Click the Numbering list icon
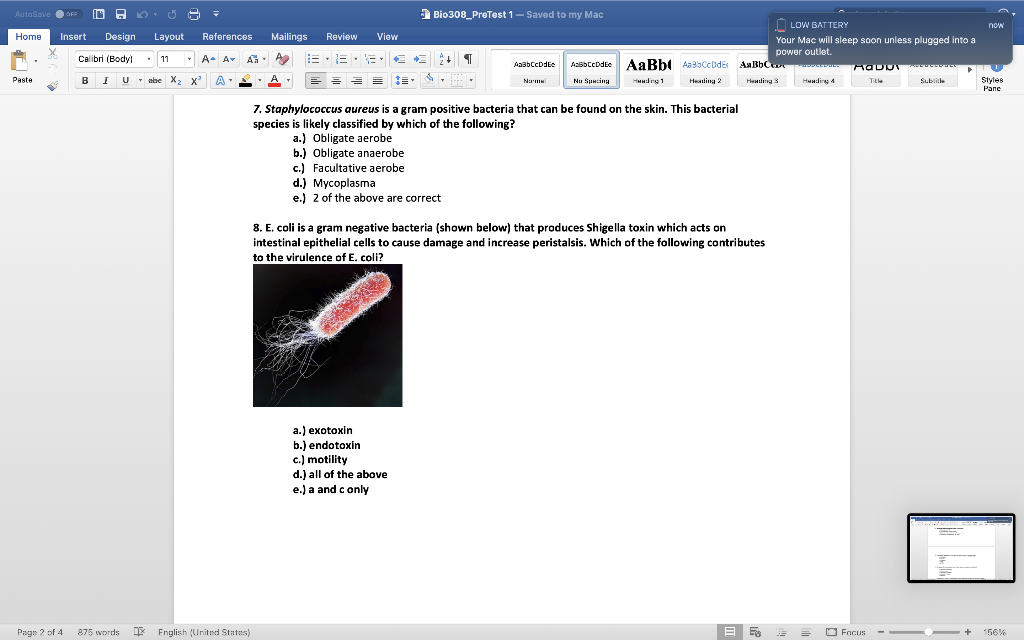Viewport: 1024px width, 640px height. pyautogui.click(x=341, y=59)
